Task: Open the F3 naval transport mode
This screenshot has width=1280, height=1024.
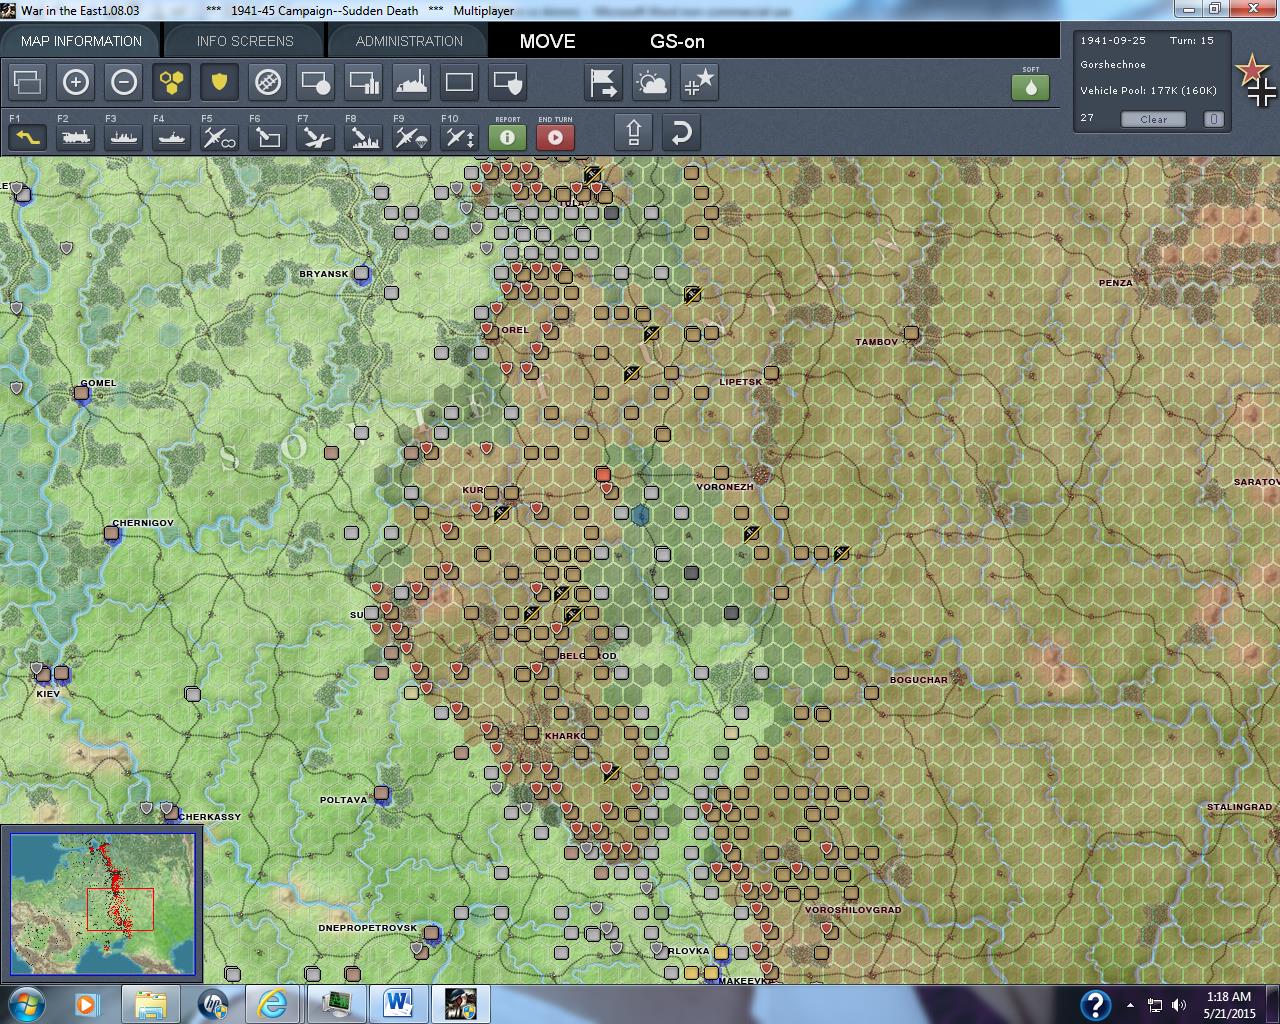Action: coord(123,137)
